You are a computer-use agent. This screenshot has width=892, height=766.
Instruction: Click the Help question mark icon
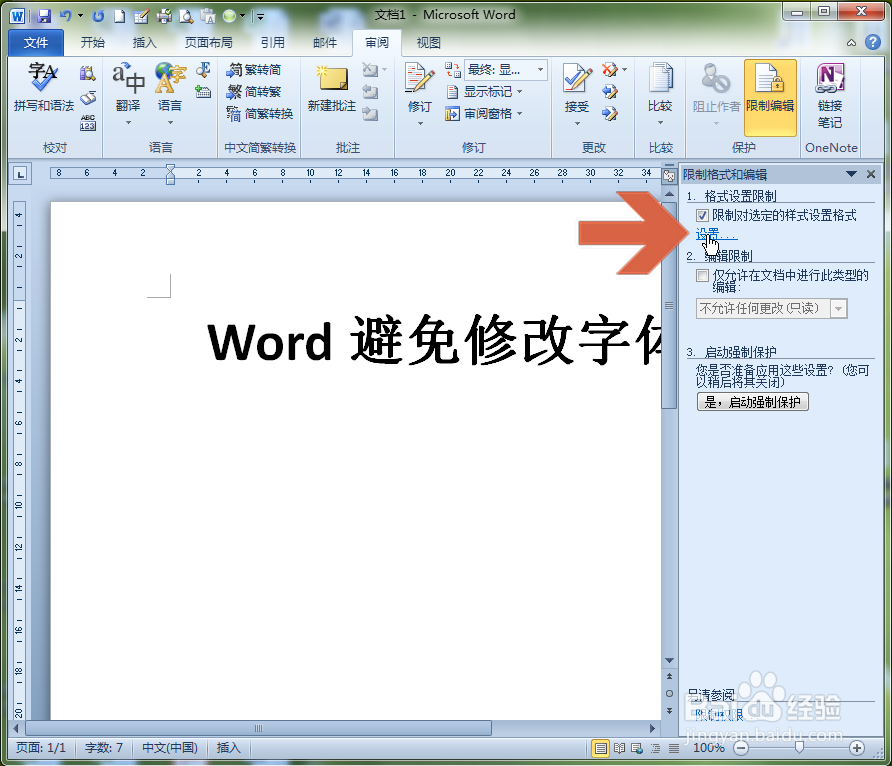coord(873,42)
